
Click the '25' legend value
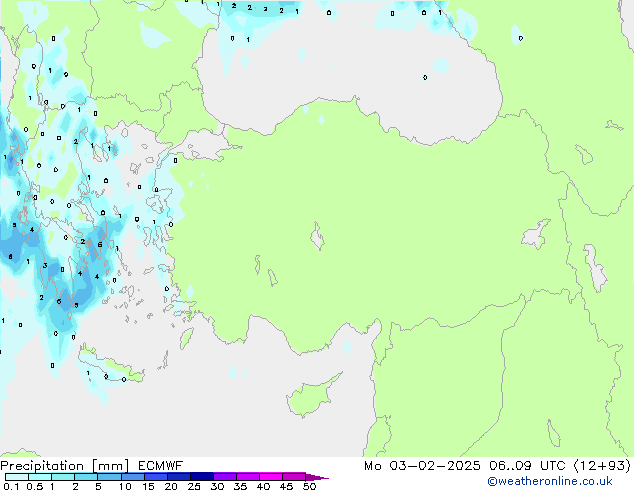[x=194, y=486]
